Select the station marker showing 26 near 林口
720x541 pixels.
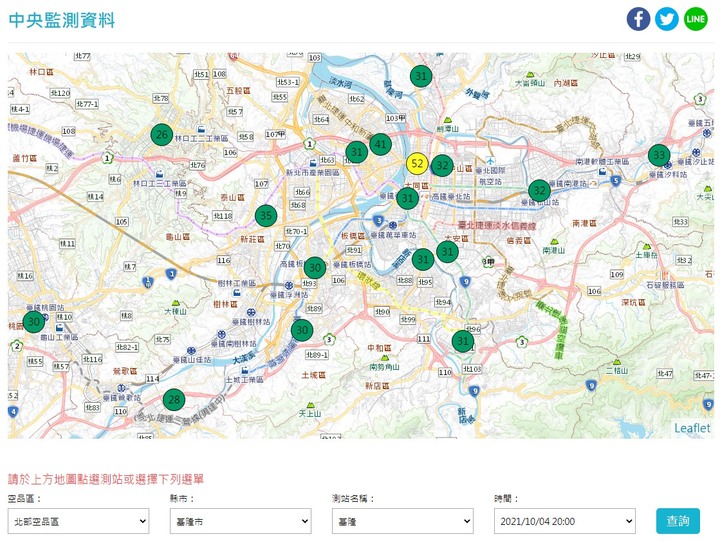[x=162, y=135]
